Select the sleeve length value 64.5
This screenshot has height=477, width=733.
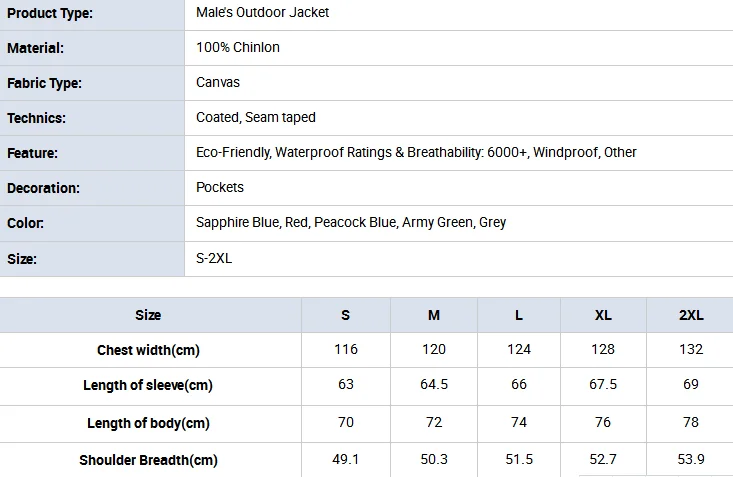pos(434,384)
